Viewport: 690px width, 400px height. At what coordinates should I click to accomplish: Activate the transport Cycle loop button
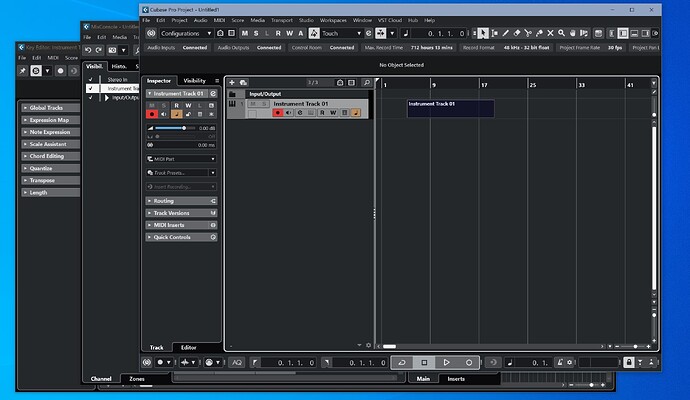click(x=401, y=361)
